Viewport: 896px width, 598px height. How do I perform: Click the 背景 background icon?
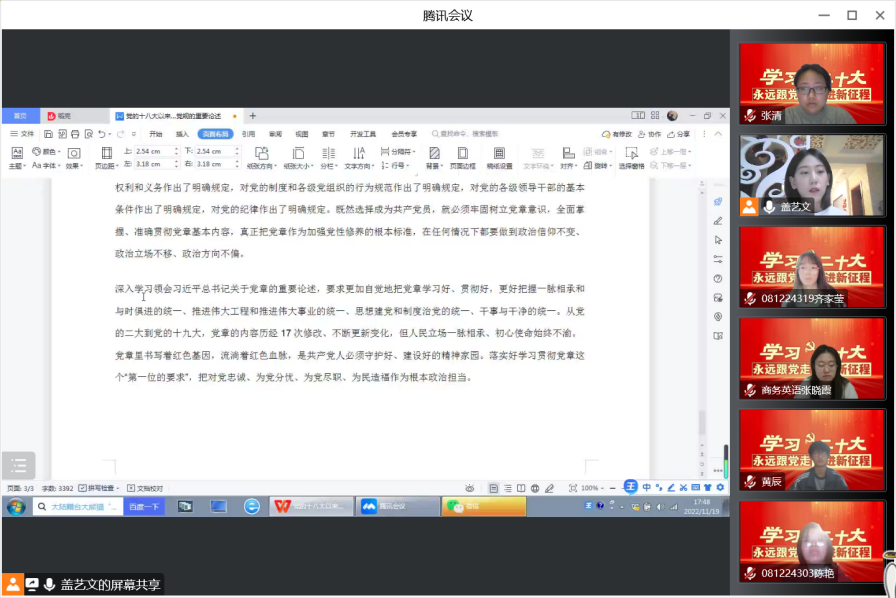[434, 157]
